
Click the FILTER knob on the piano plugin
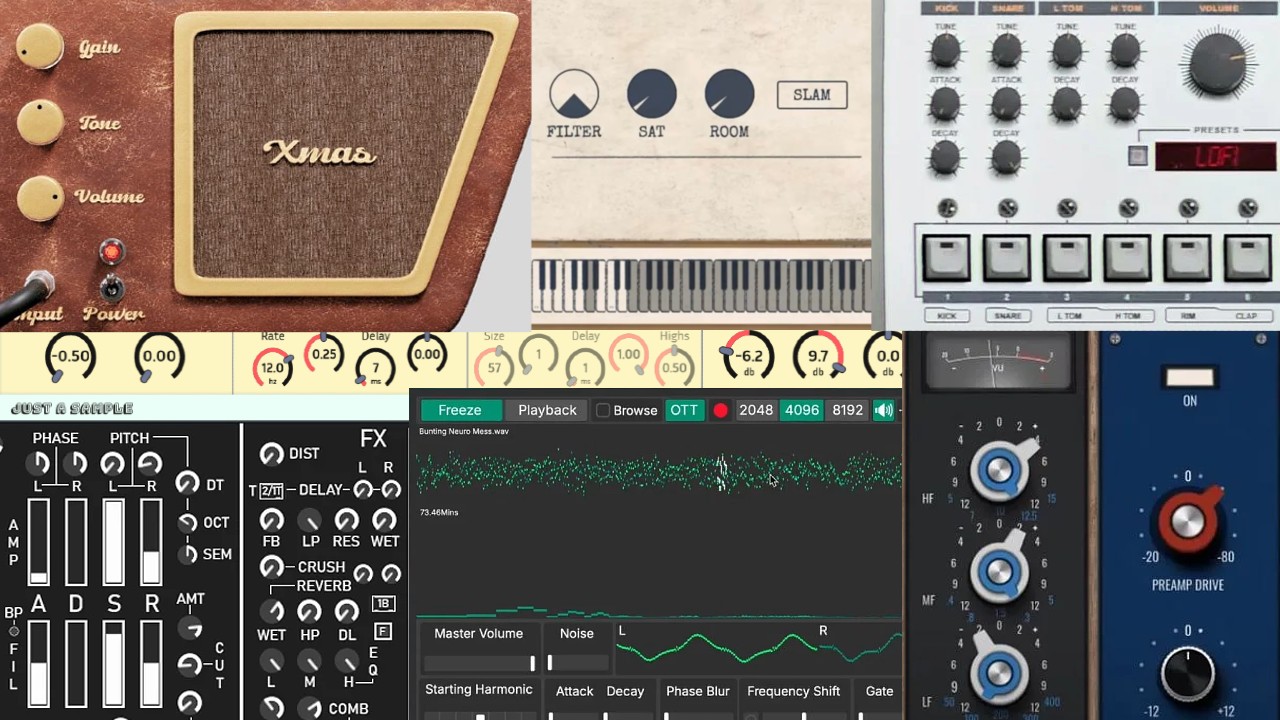click(x=574, y=94)
